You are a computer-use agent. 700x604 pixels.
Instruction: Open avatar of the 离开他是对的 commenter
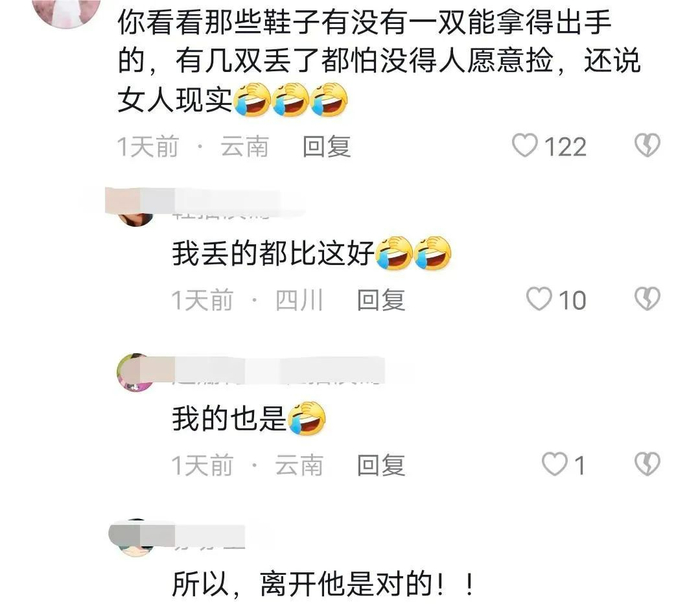click(136, 538)
